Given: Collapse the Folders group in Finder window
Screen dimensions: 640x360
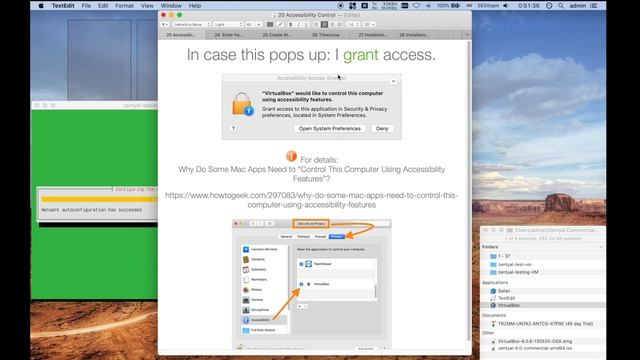Looking at the screenshot, I should coord(601,247).
